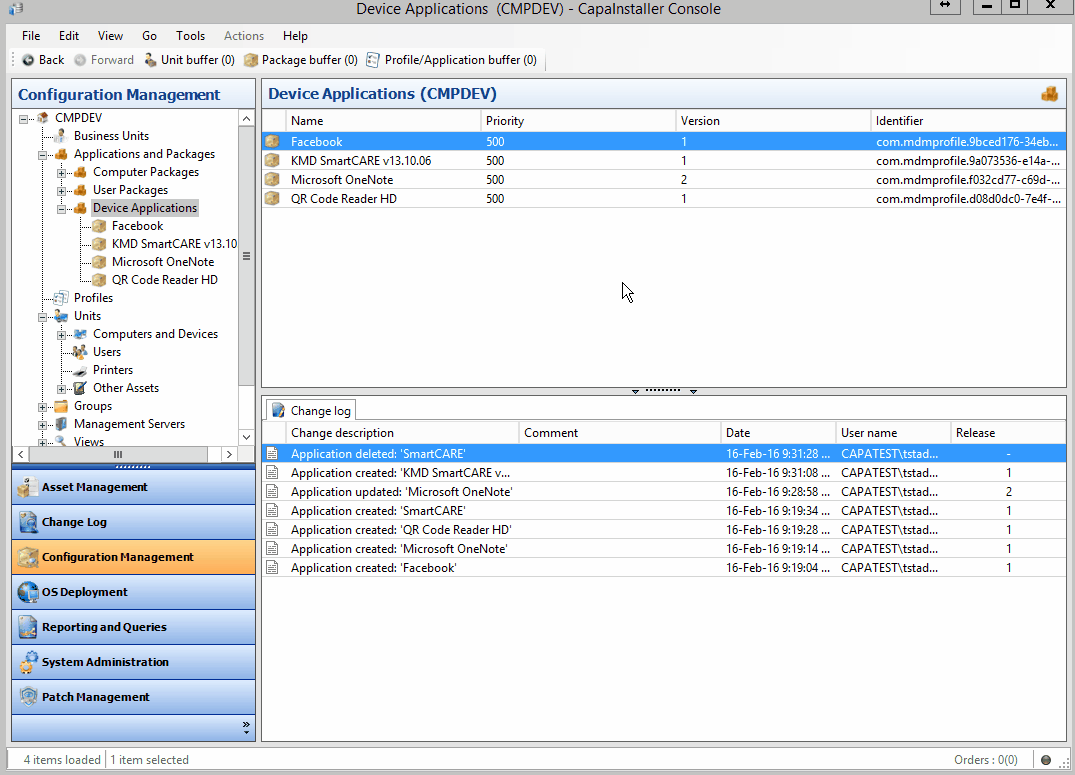Open the Tools menu
This screenshot has height=775, width=1075.
coord(191,36)
